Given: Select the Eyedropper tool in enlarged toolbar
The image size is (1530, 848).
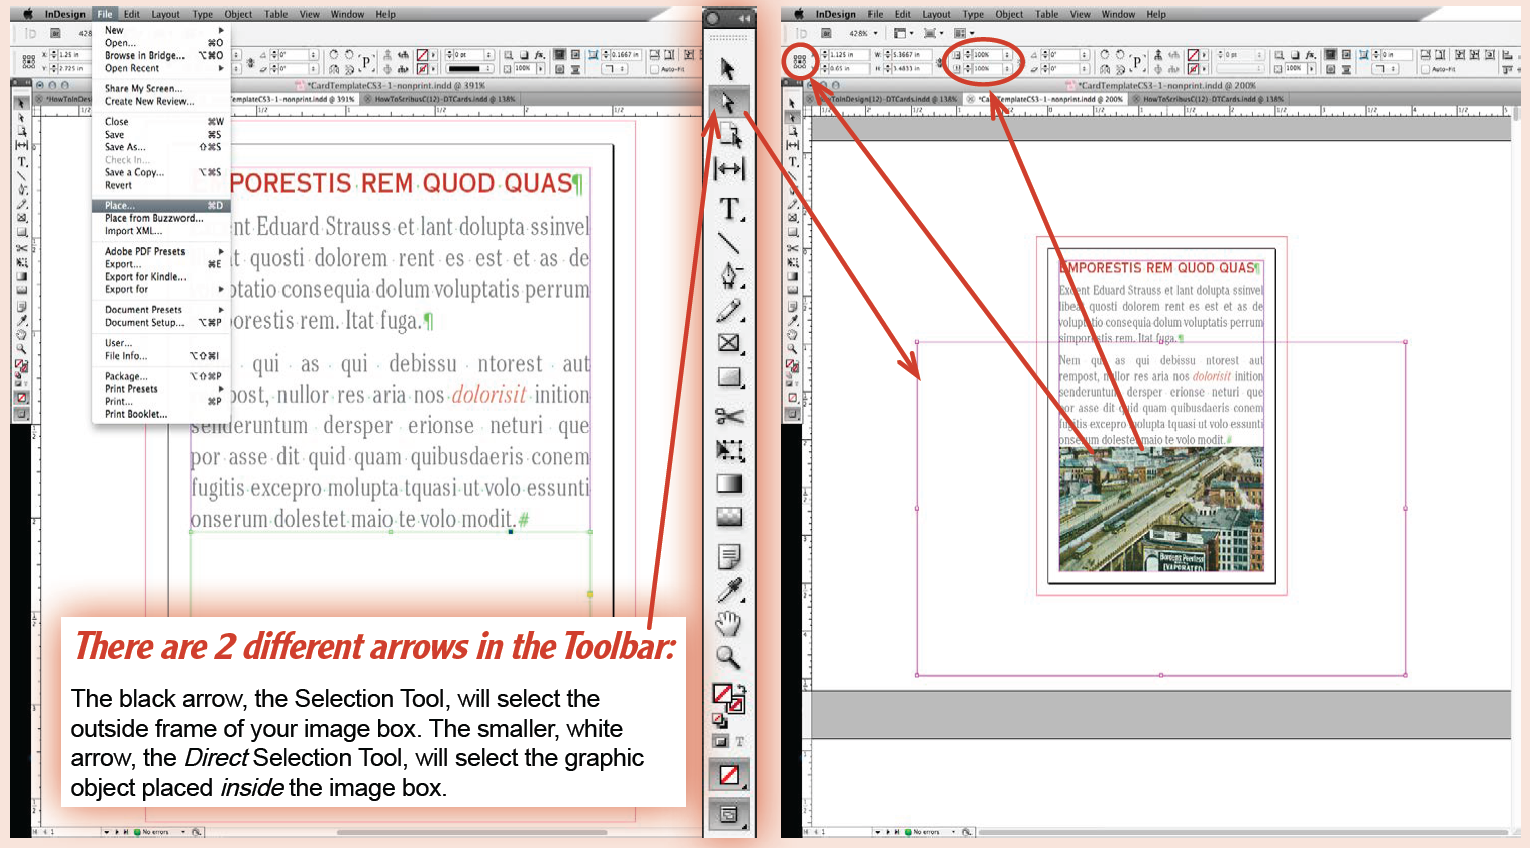Looking at the screenshot, I should tap(729, 591).
